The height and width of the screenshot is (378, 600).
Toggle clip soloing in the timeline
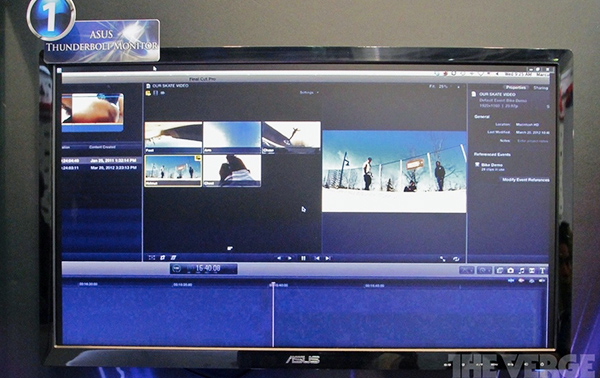coord(532,281)
